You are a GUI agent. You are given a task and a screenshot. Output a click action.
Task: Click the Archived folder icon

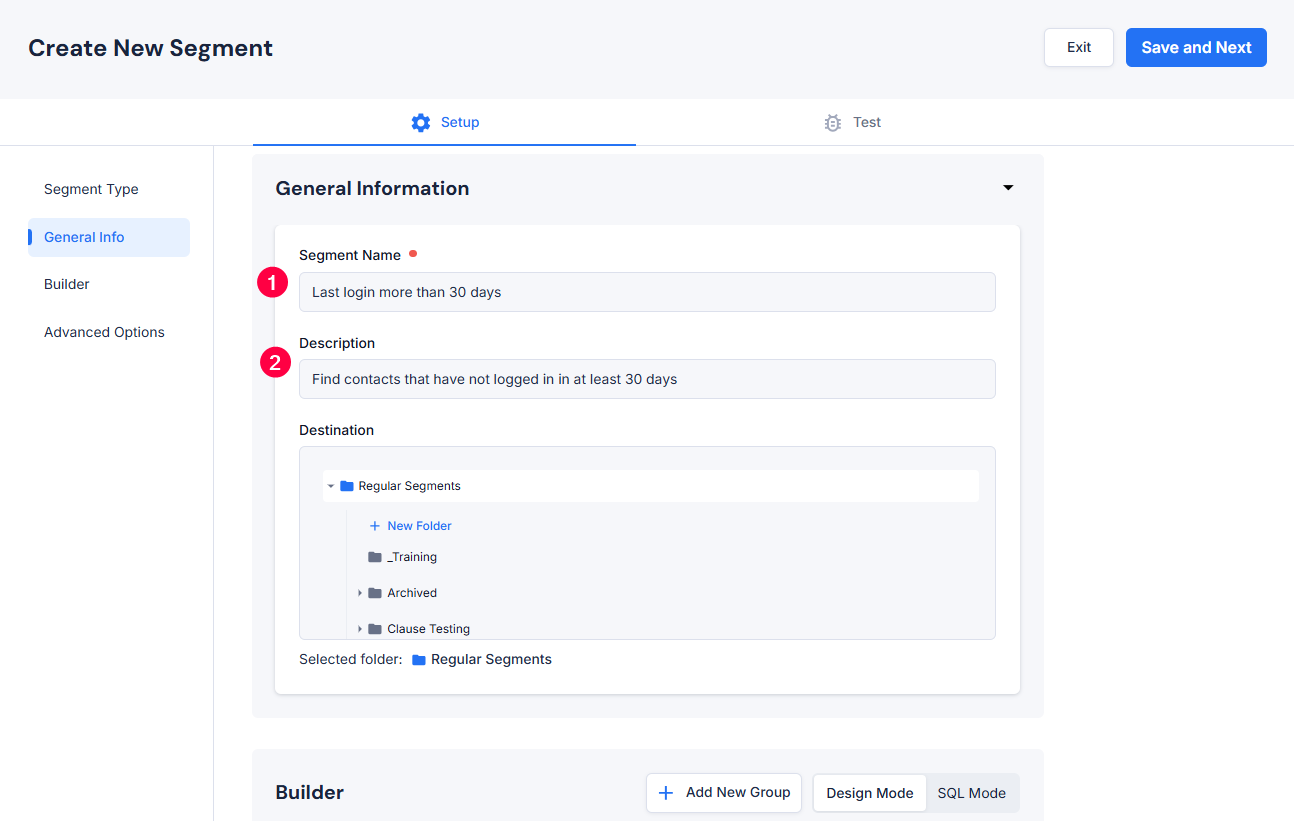coord(375,593)
